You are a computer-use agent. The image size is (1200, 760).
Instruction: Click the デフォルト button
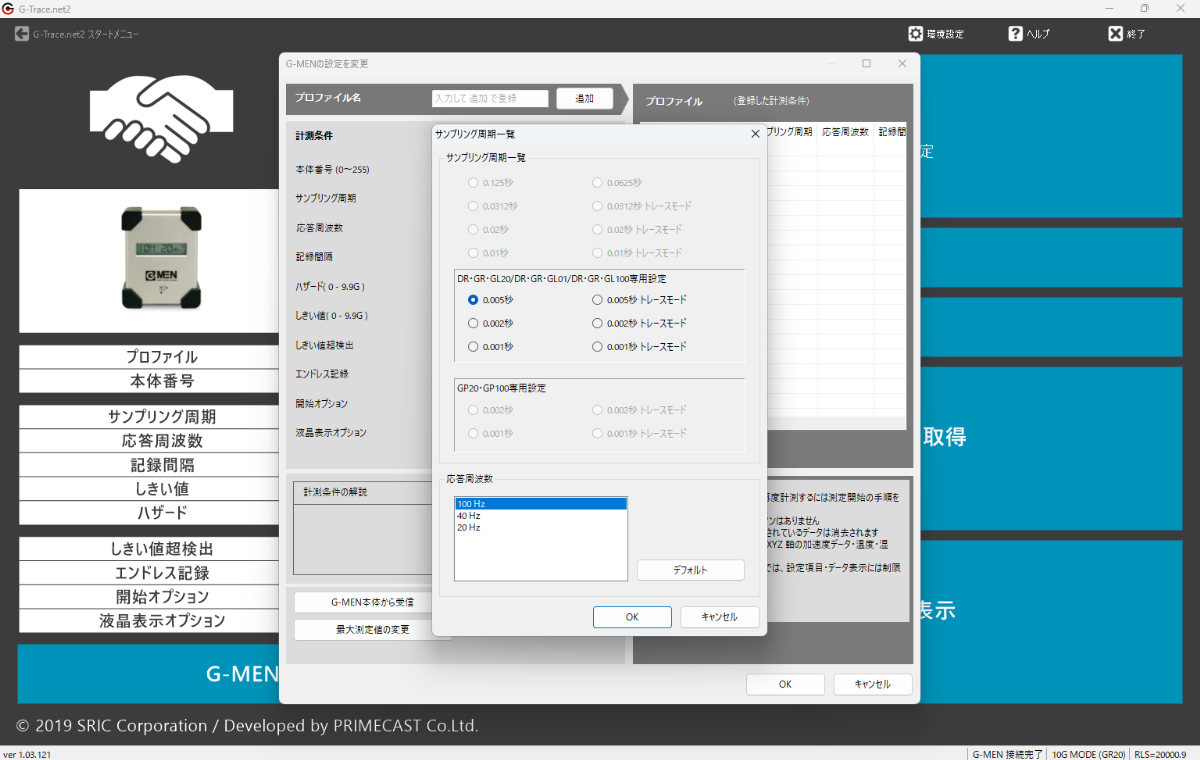pos(691,570)
